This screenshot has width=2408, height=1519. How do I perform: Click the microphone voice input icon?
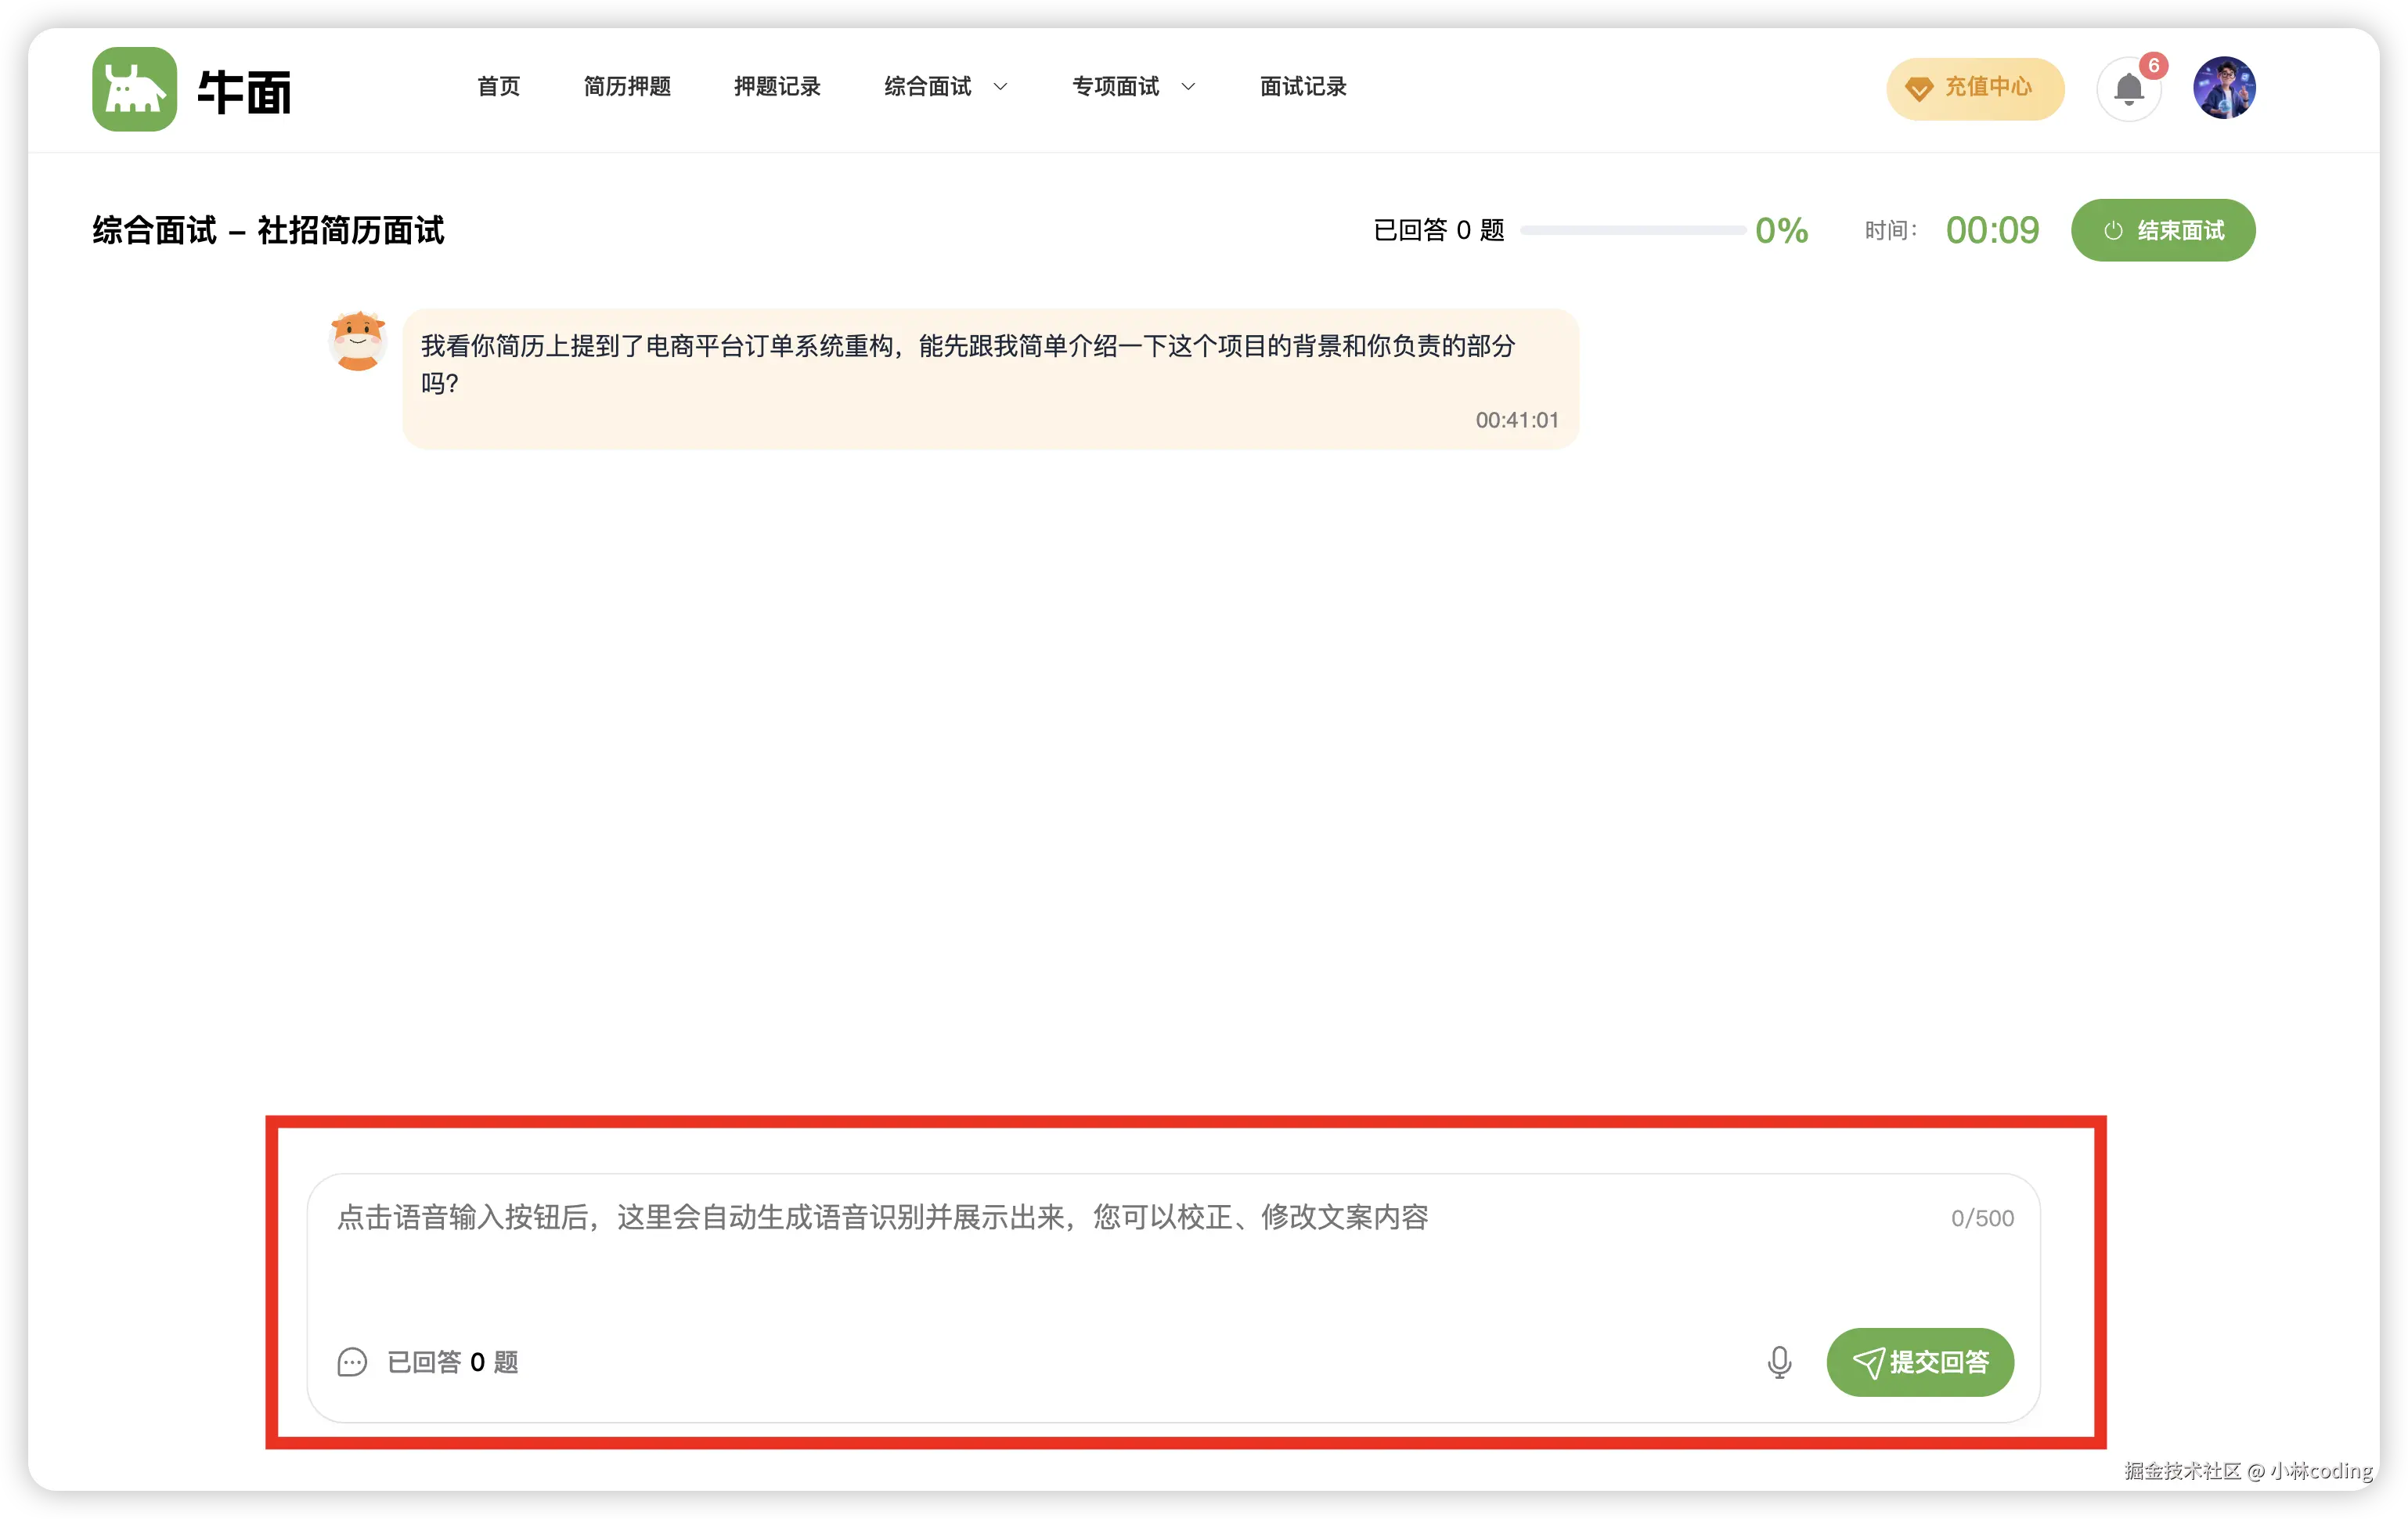(1779, 1362)
